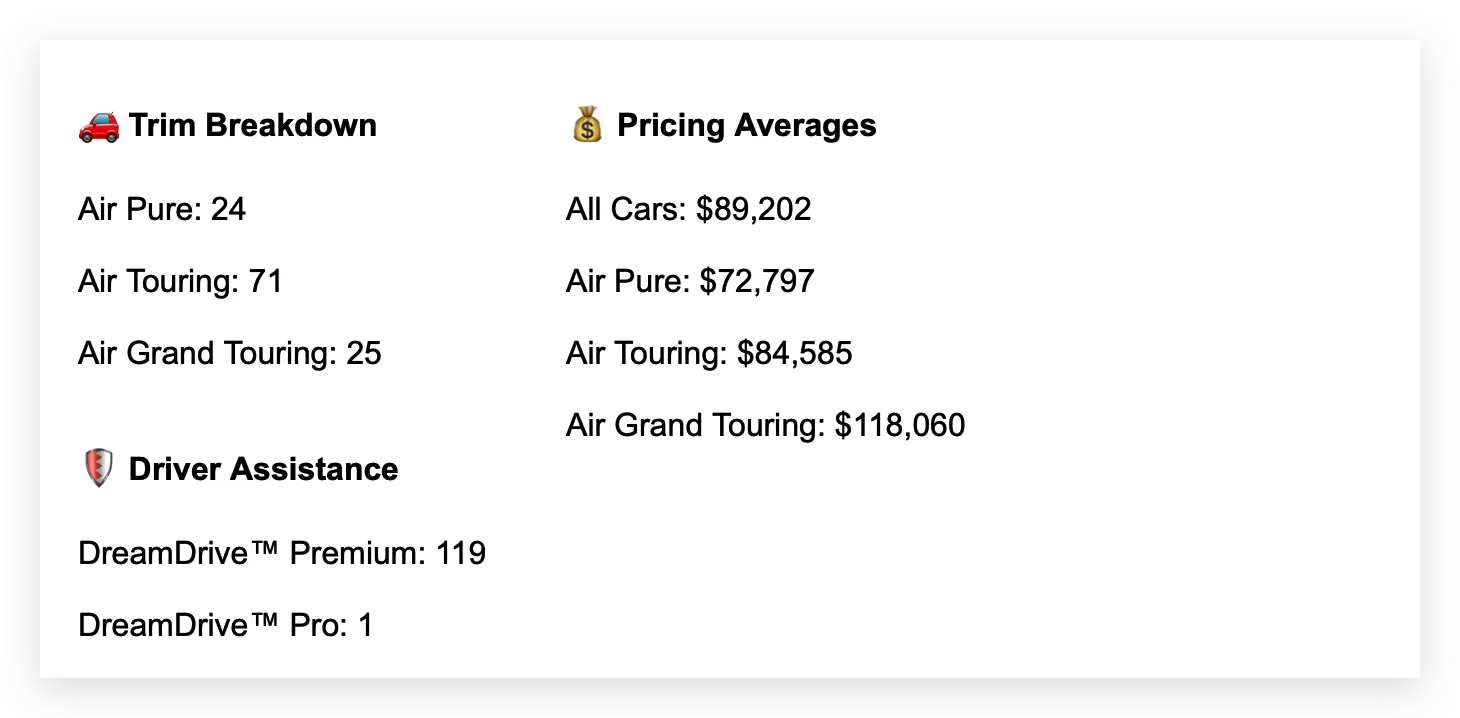
Task: Click the number 71 after Air Touring
Action: click(266, 282)
